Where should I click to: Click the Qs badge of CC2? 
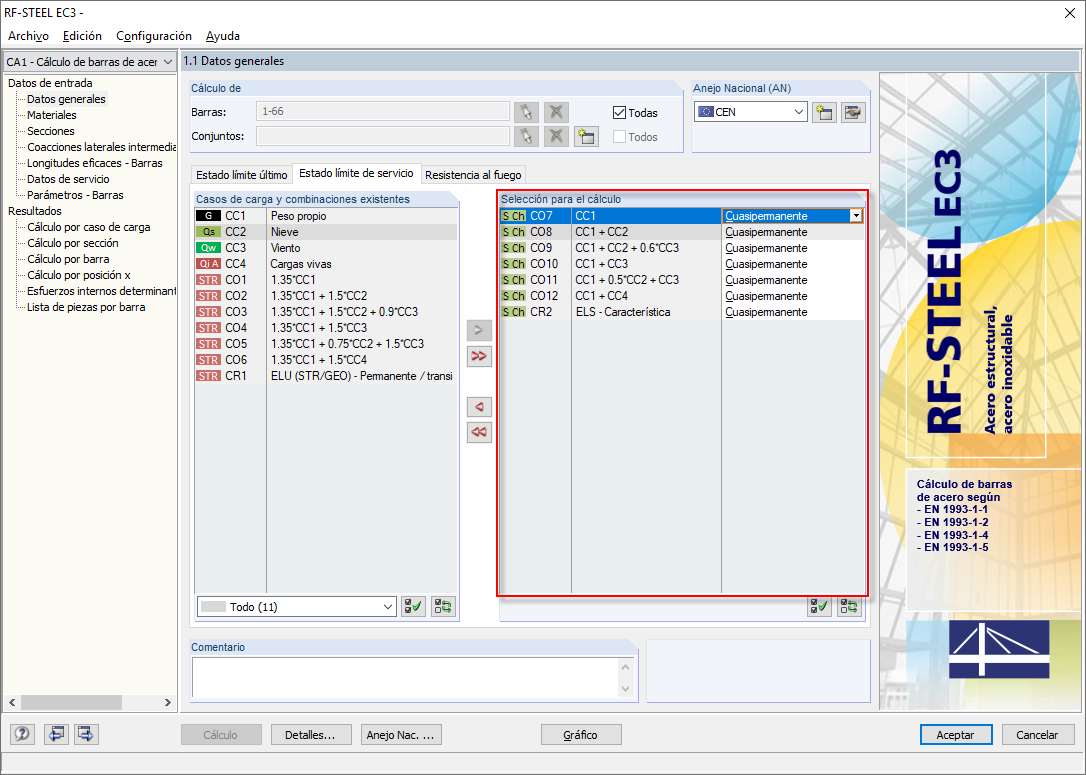[208, 232]
